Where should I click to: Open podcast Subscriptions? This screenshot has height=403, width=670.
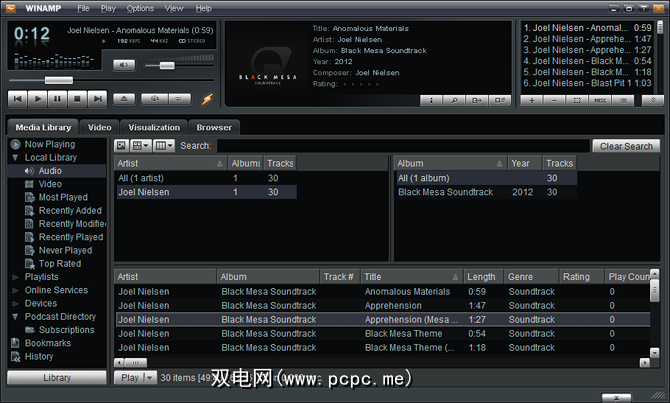coord(67,330)
